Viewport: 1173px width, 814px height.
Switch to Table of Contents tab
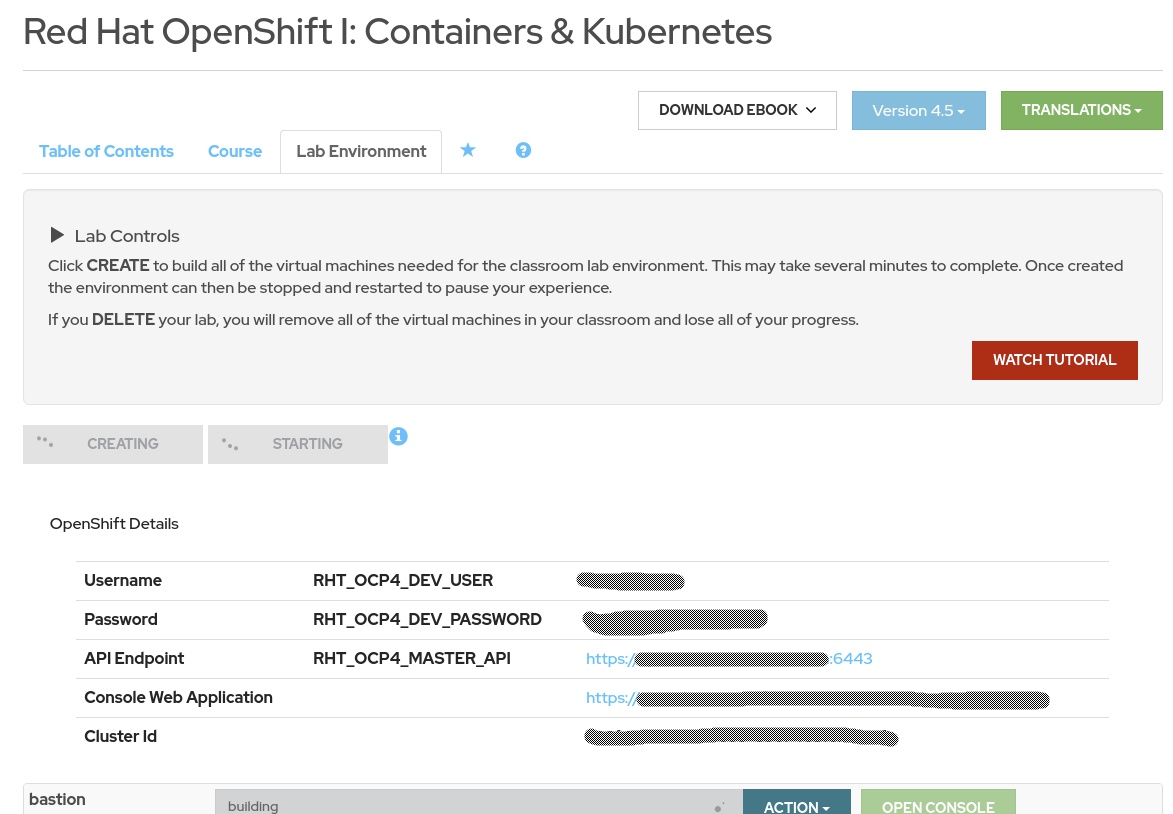(x=106, y=151)
